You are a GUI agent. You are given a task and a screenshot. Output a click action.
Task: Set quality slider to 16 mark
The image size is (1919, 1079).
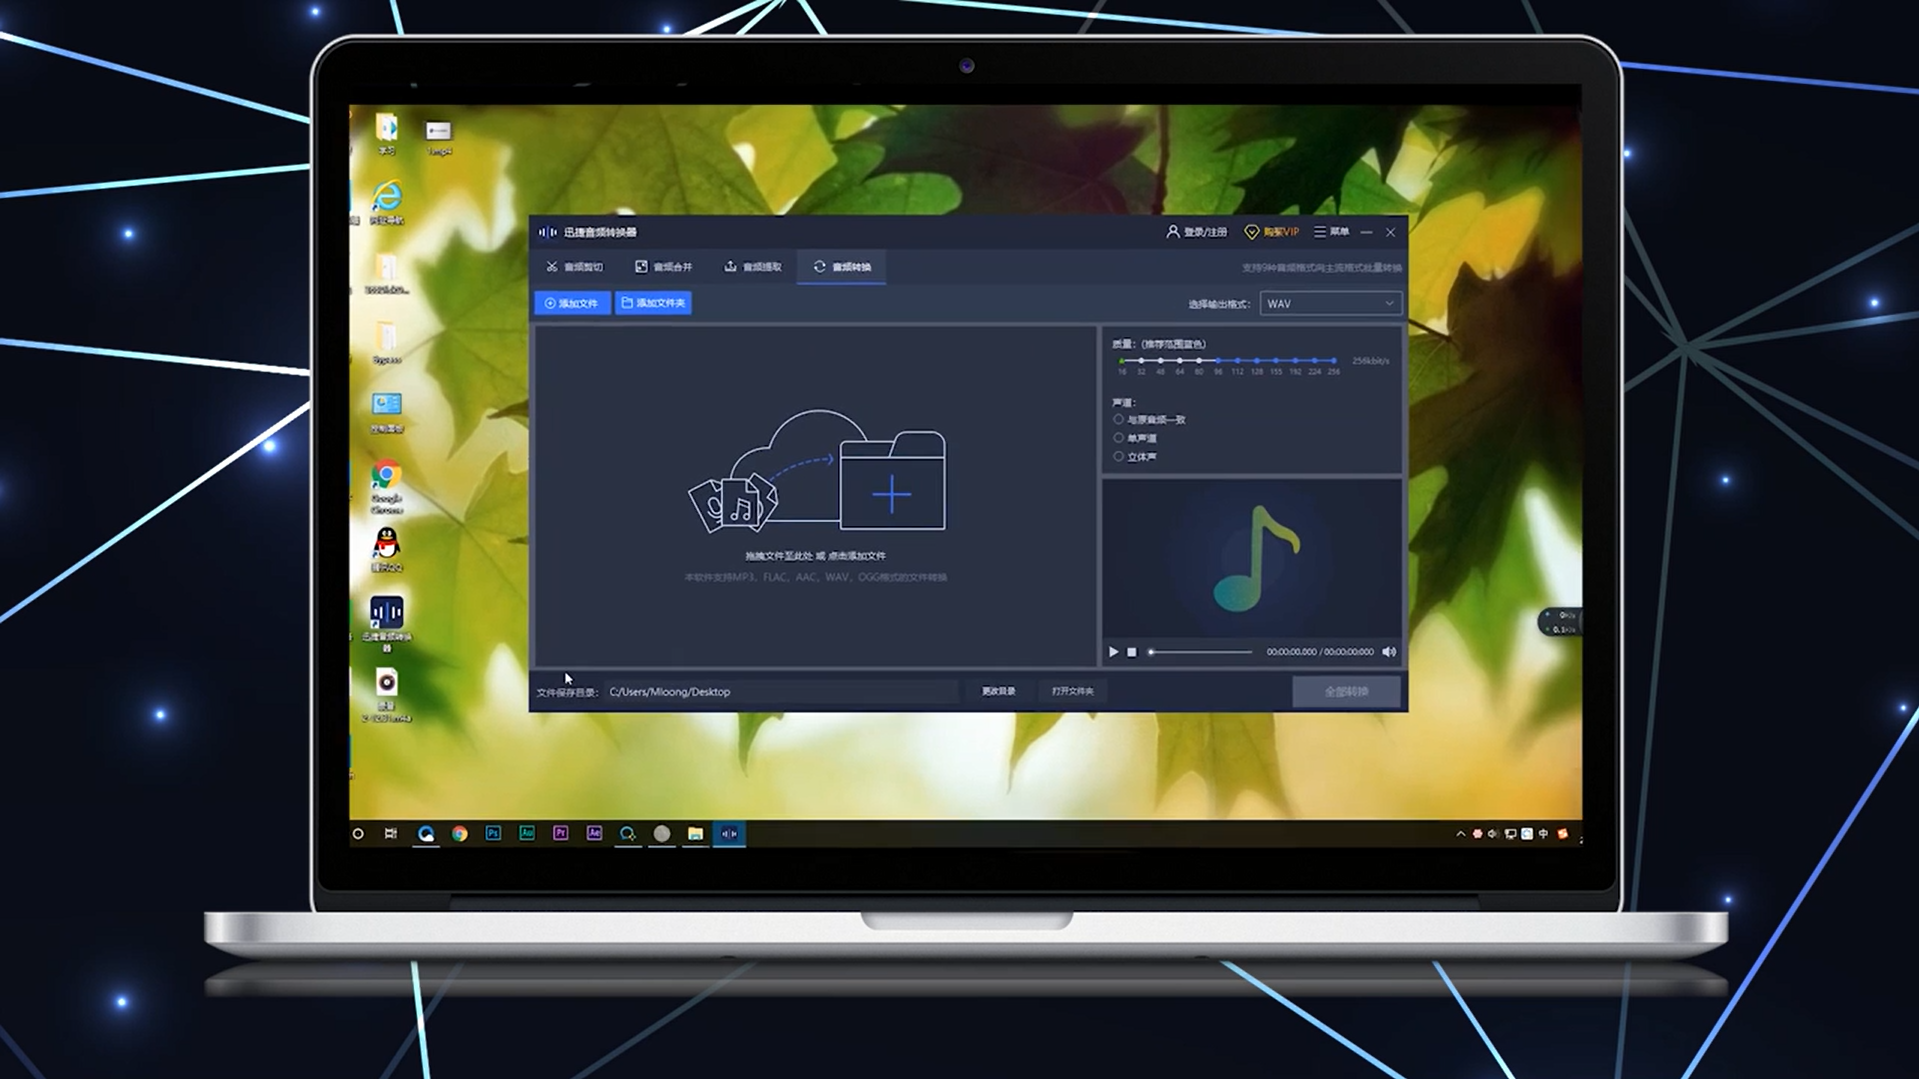(1122, 361)
